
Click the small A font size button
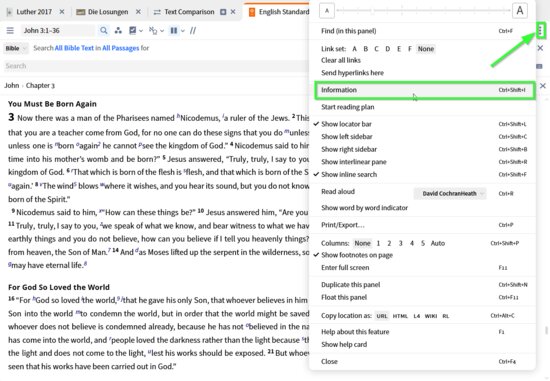click(327, 11)
